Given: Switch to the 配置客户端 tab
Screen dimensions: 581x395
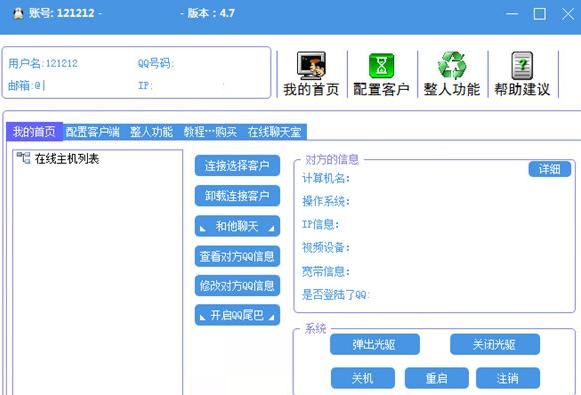Looking at the screenshot, I should click(x=93, y=132).
